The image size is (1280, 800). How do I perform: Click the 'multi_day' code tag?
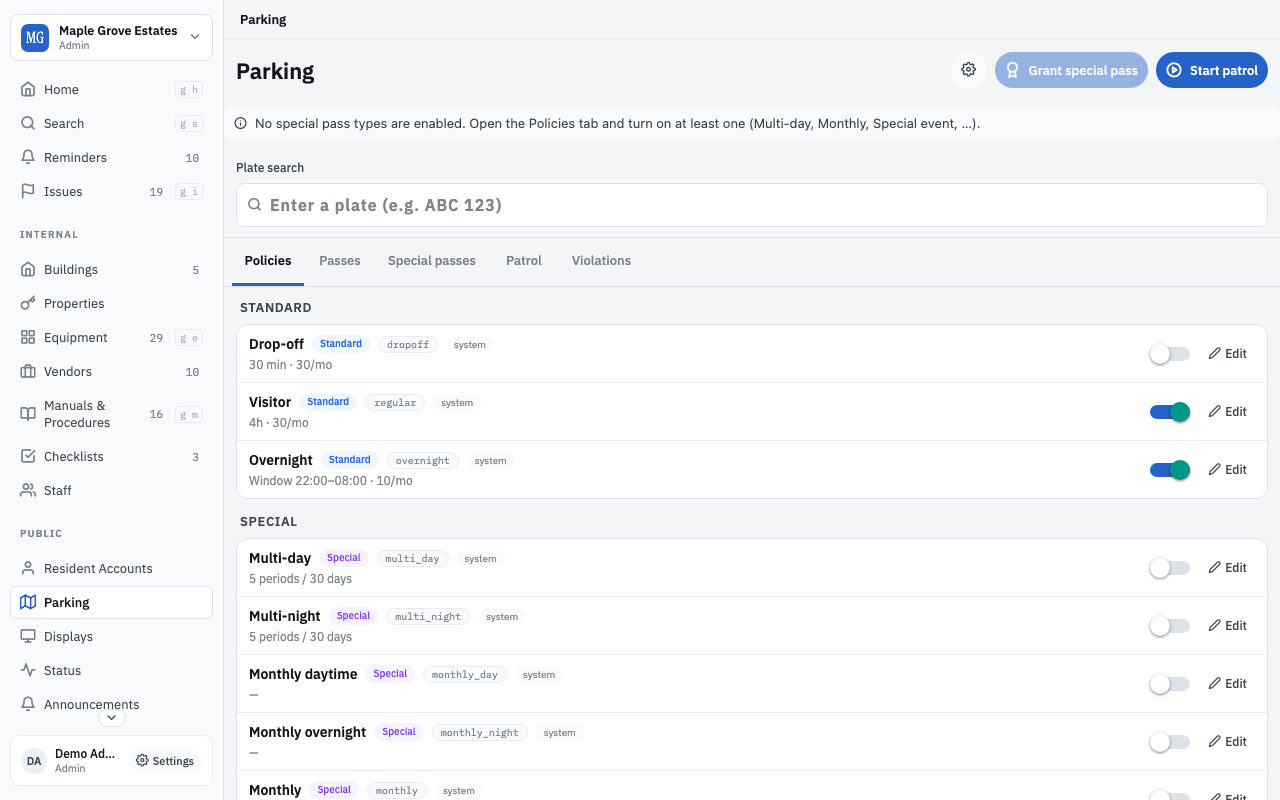tap(414, 559)
